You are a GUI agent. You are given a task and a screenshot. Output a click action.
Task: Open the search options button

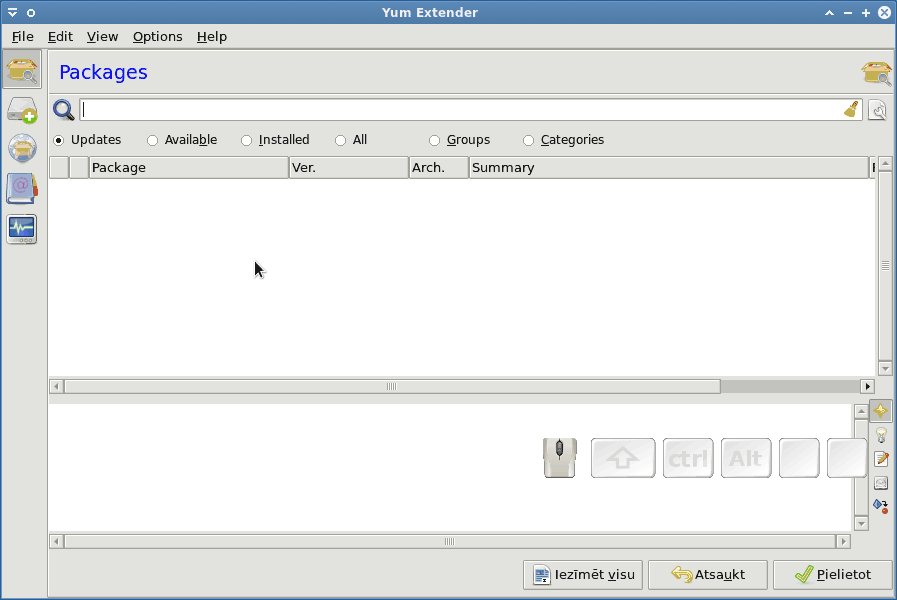[x=877, y=109]
